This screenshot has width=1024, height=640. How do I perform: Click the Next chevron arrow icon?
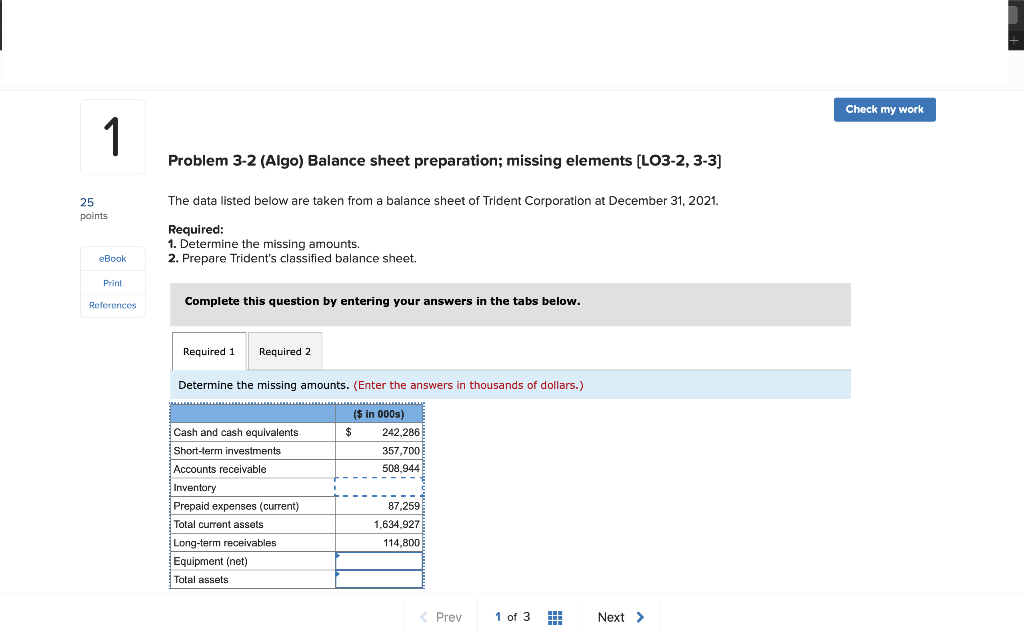pyautogui.click(x=641, y=617)
